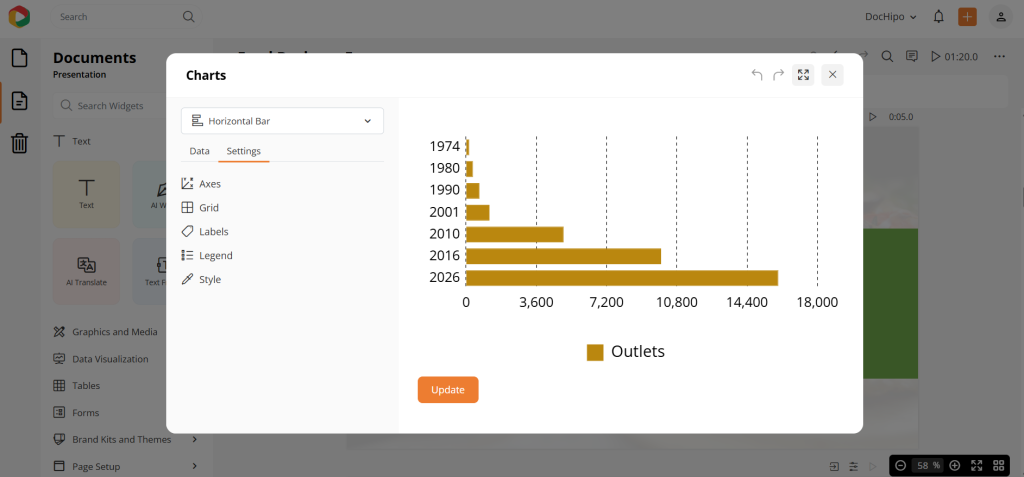Open the grid view icon in zoom bar
1024x477 pixels.
point(999,465)
